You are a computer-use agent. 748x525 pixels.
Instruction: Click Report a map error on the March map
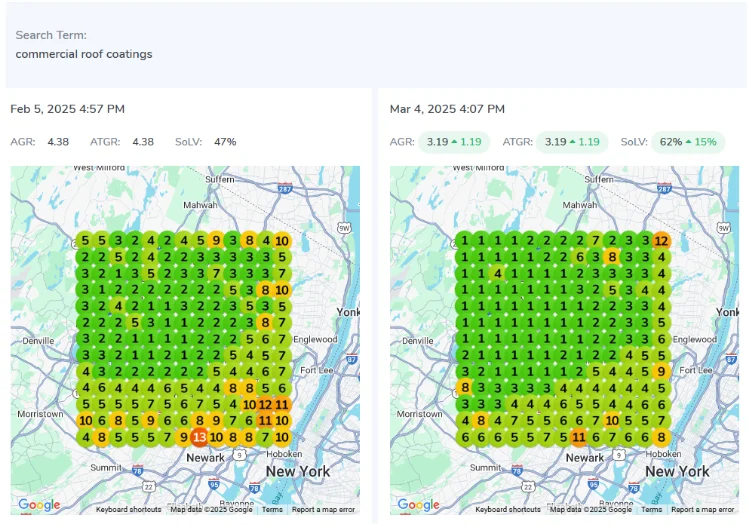(x=702, y=510)
